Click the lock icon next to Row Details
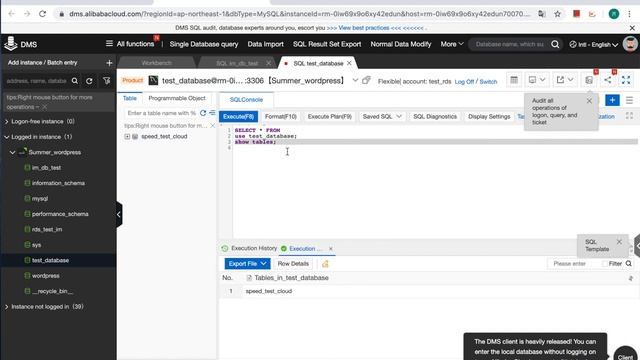Image resolution: width=640 pixels, height=360 pixels. point(325,264)
